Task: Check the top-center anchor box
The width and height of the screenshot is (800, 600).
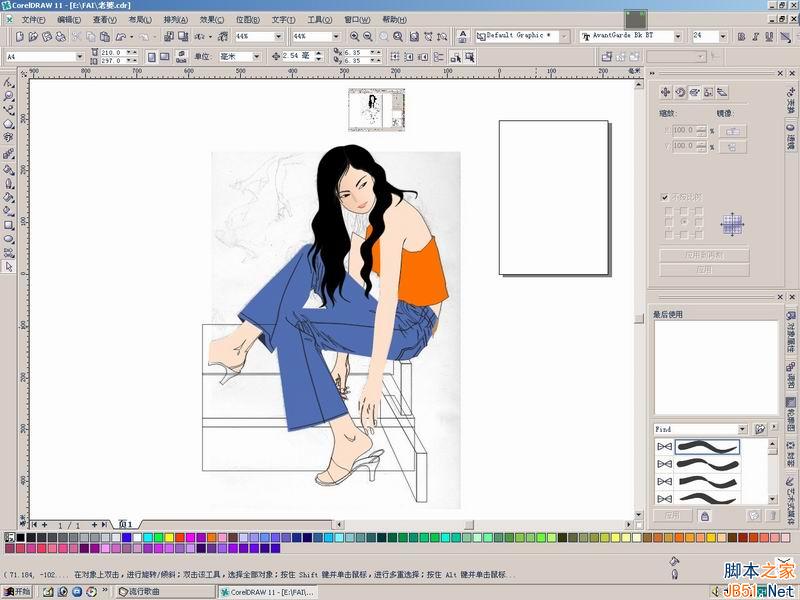Action: point(684,210)
